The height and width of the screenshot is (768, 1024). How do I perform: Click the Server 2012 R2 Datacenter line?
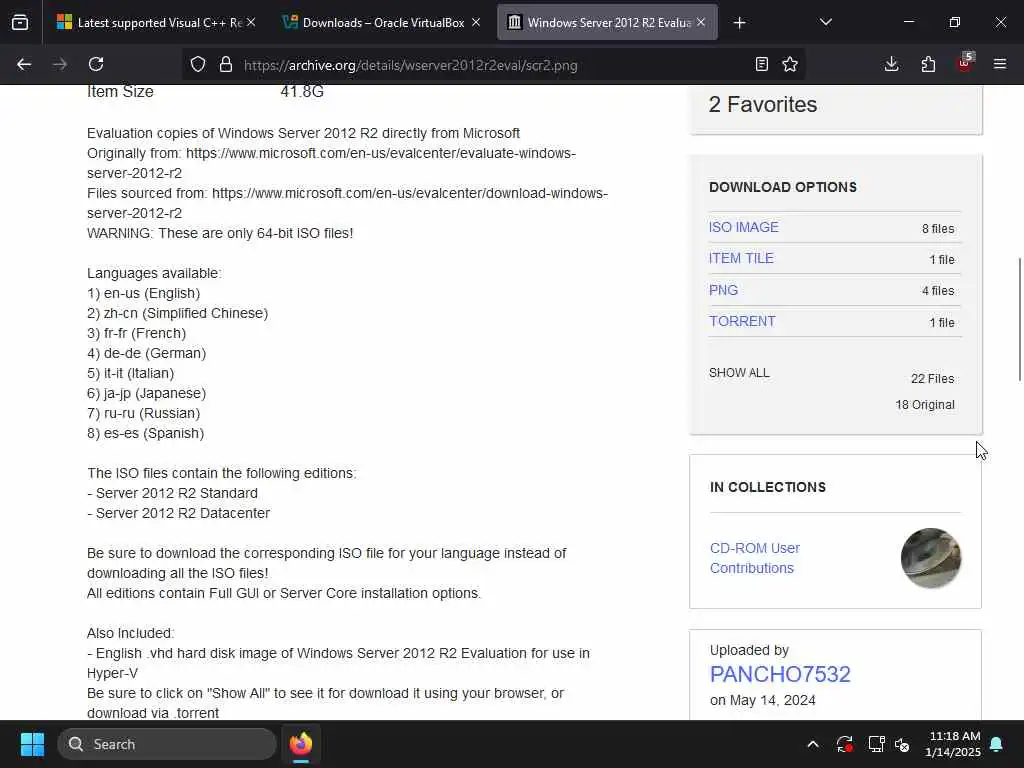(178, 513)
